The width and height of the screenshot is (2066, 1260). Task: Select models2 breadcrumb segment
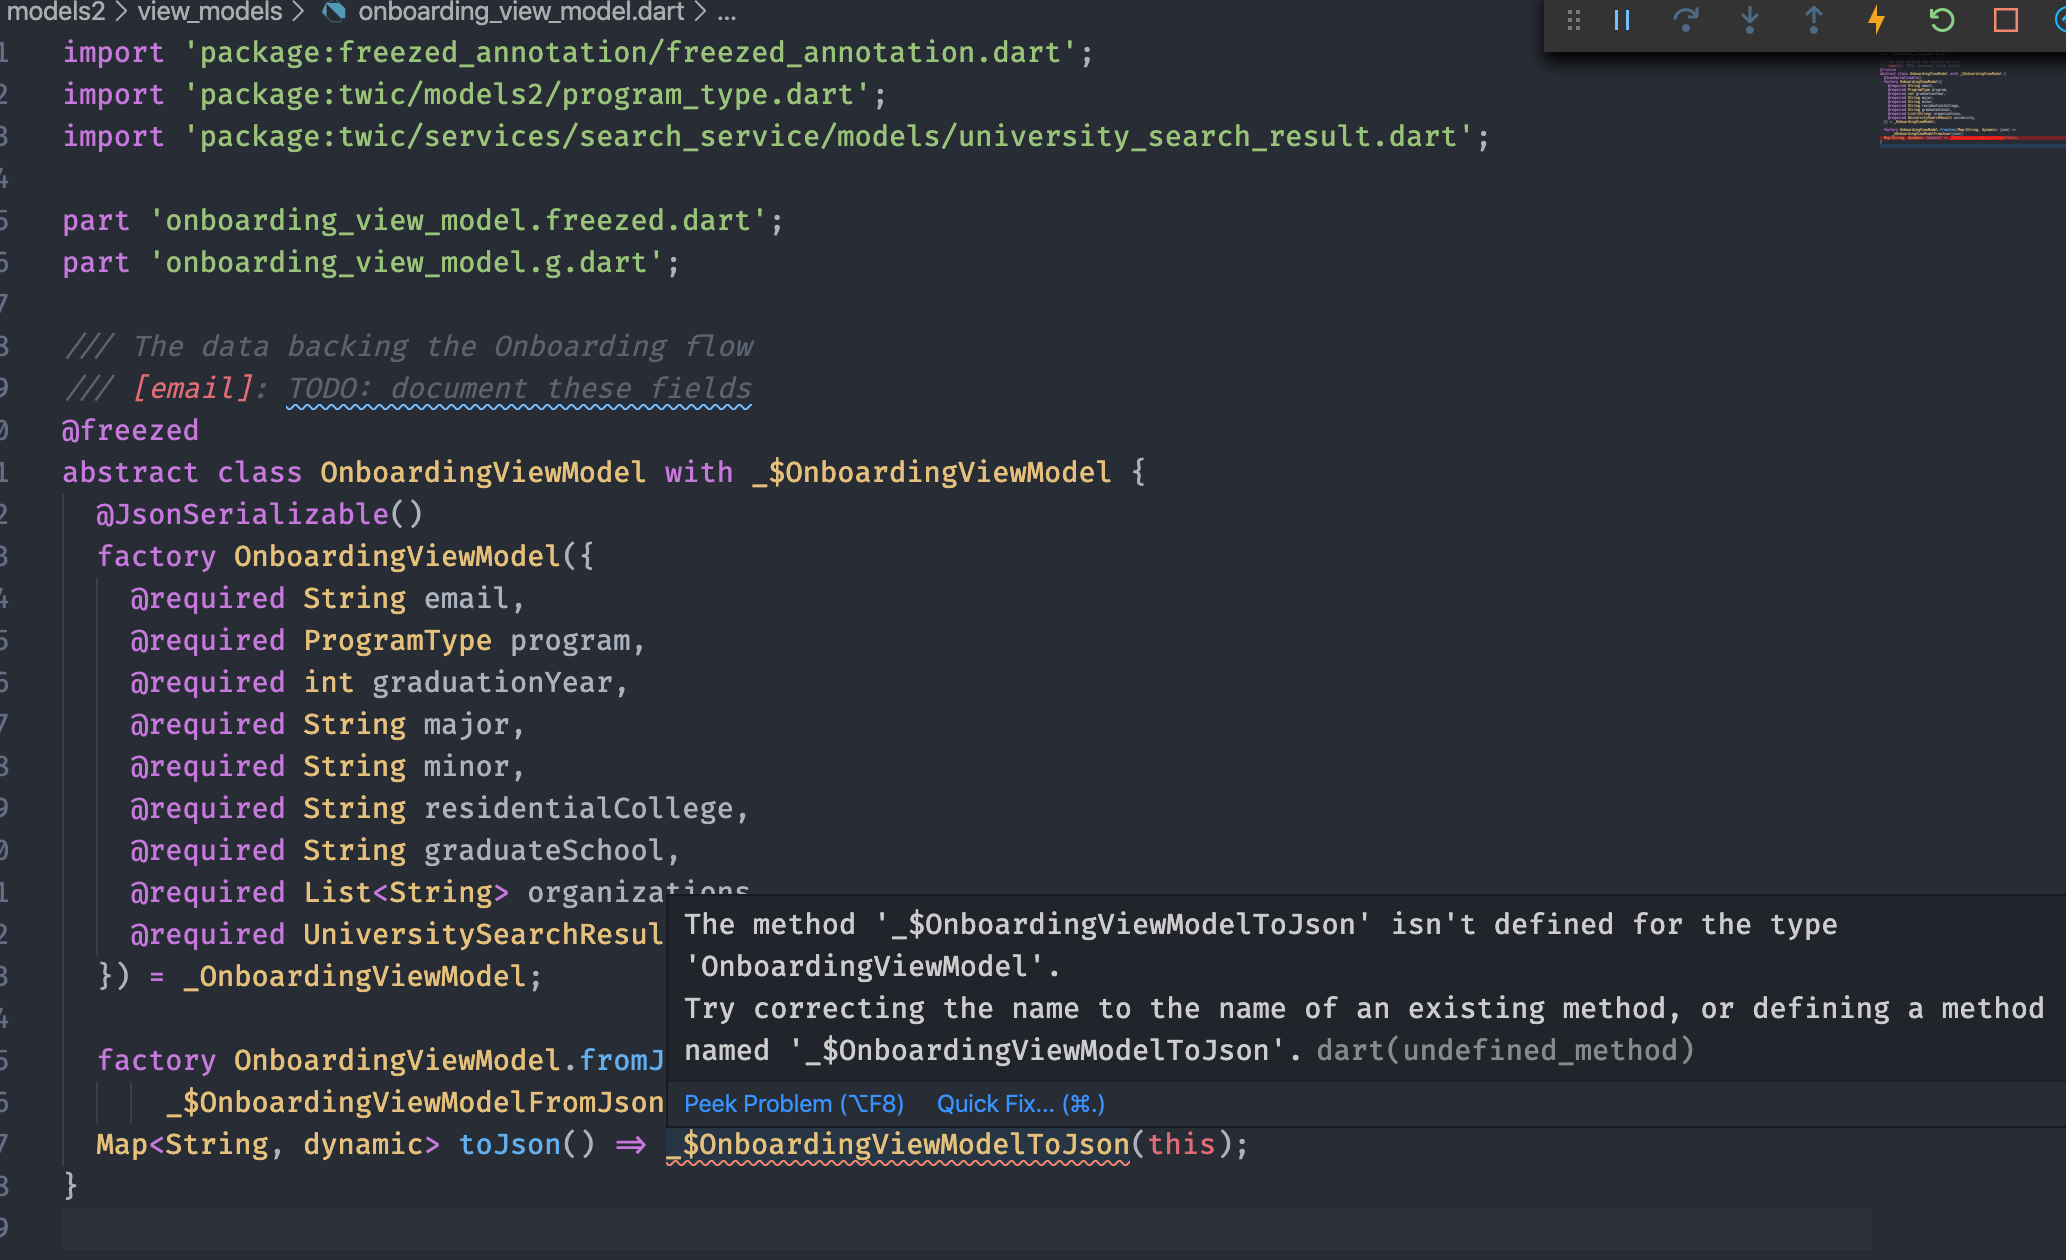[56, 12]
